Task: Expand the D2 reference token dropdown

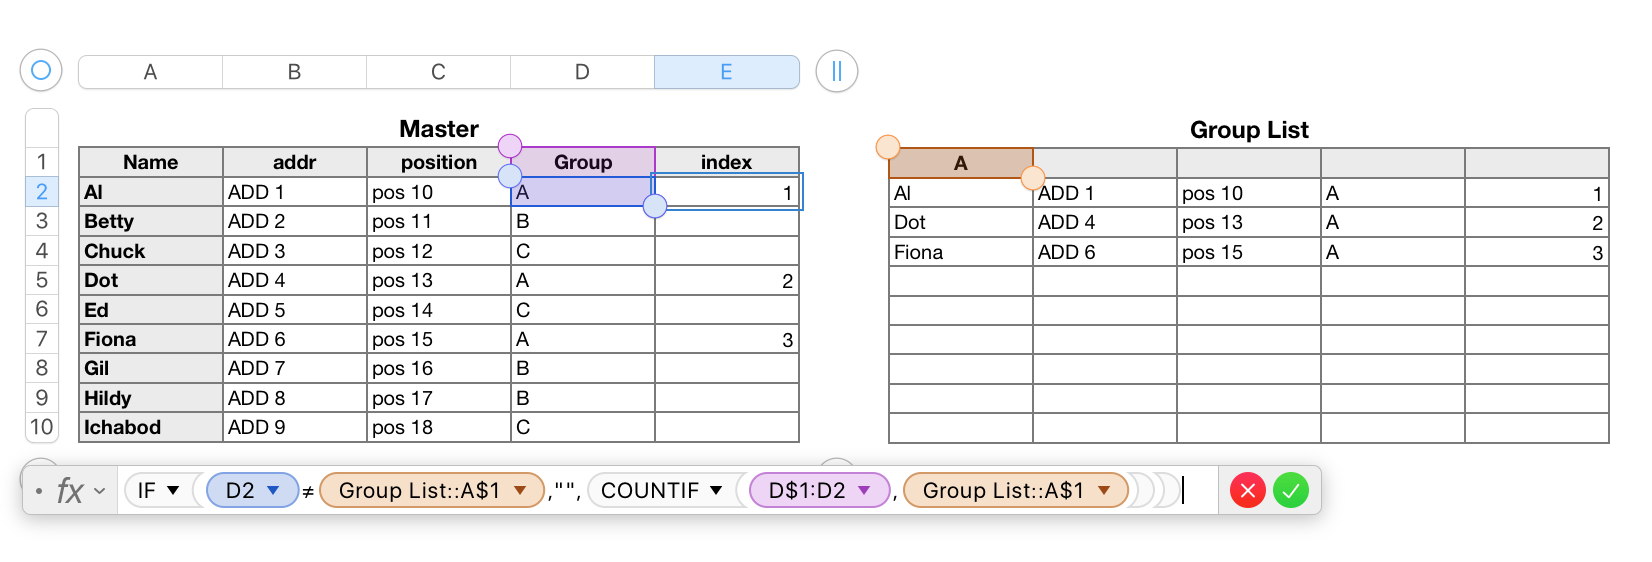Action: (x=273, y=491)
